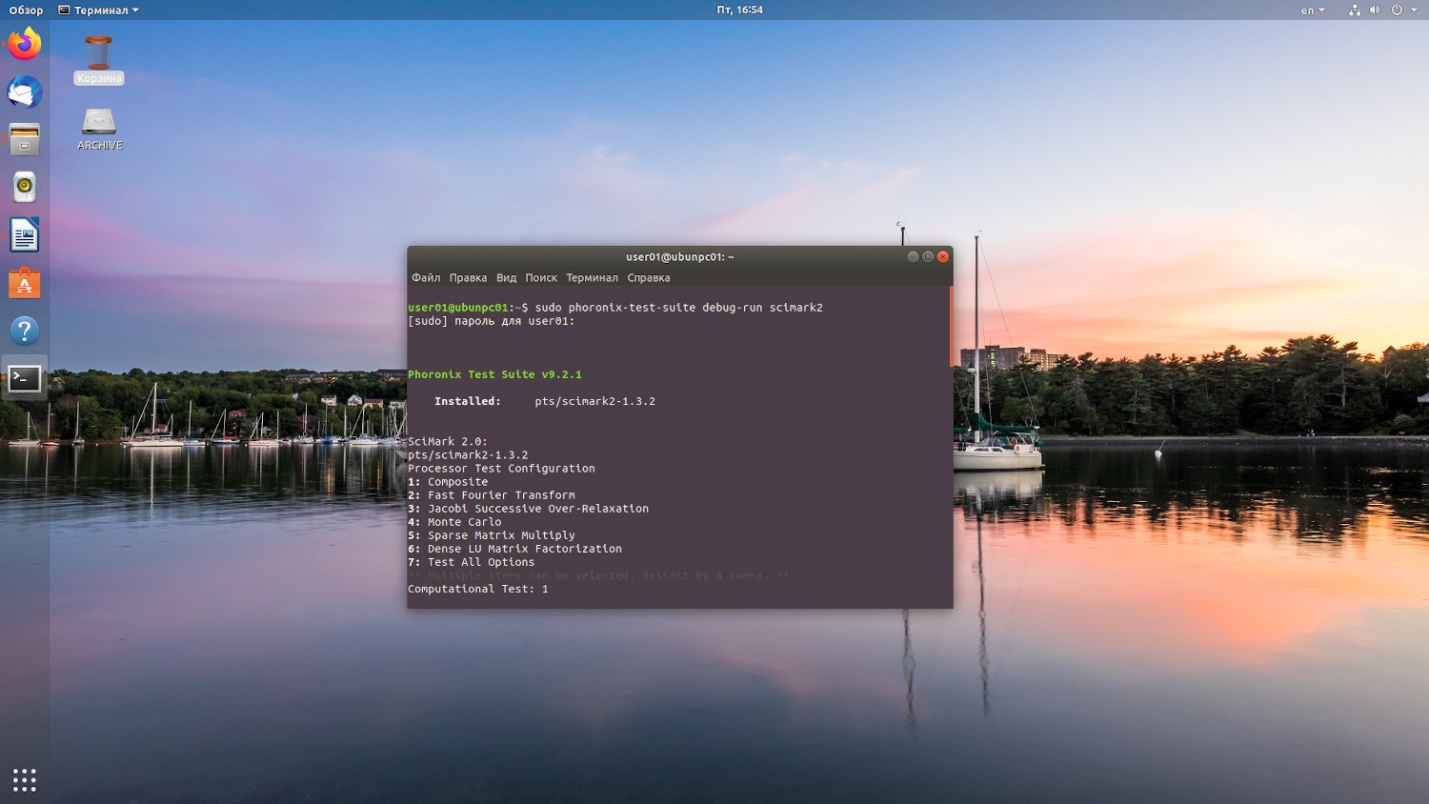1429x804 pixels.
Task: Open Firefox from the dock
Action: [24, 44]
